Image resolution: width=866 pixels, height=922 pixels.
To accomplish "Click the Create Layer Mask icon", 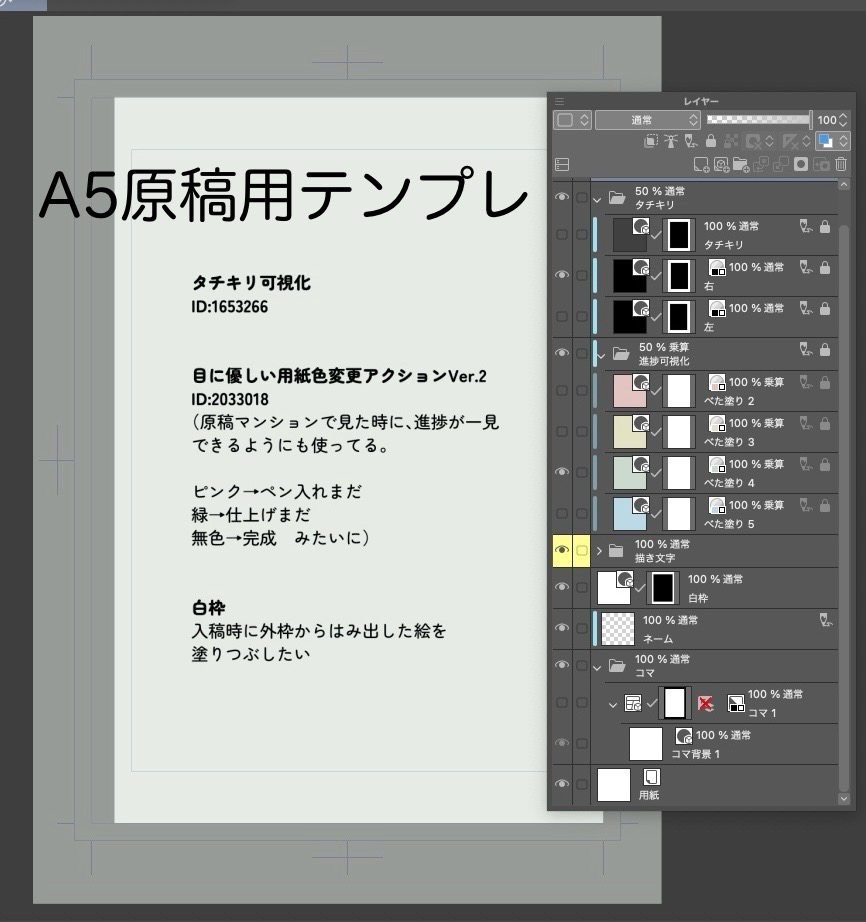I will [x=801, y=165].
